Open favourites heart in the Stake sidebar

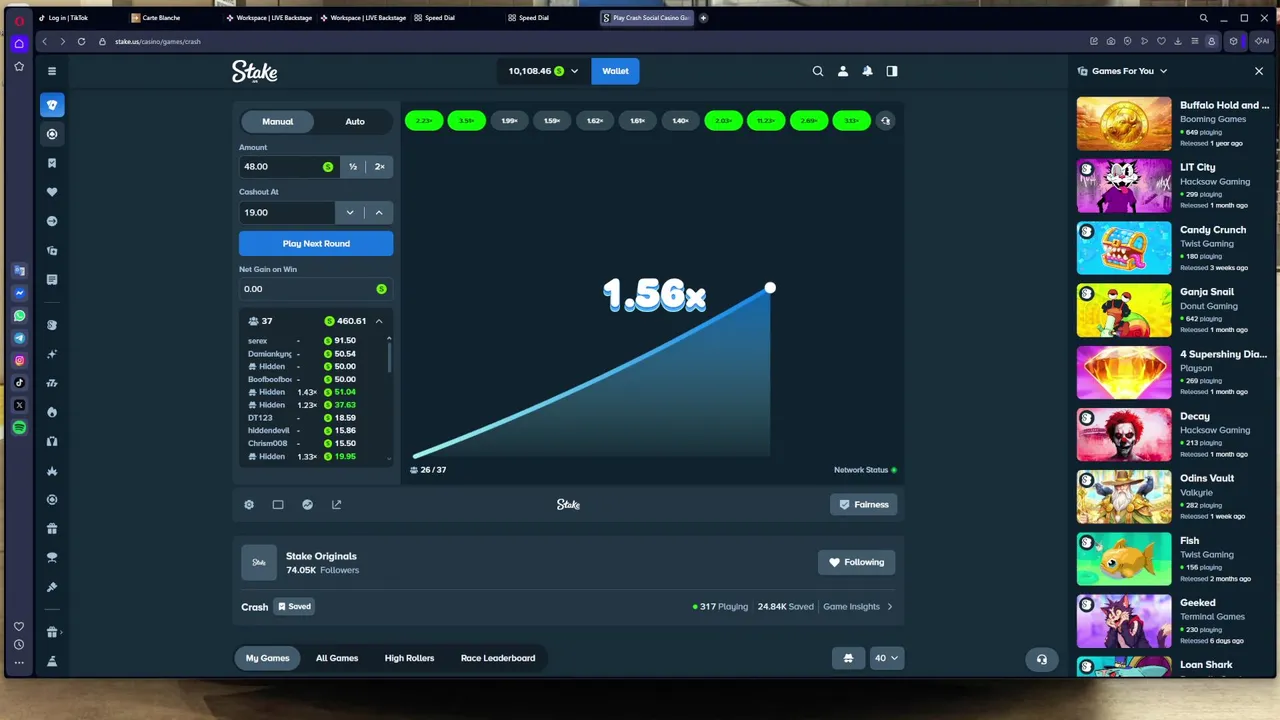(52, 192)
